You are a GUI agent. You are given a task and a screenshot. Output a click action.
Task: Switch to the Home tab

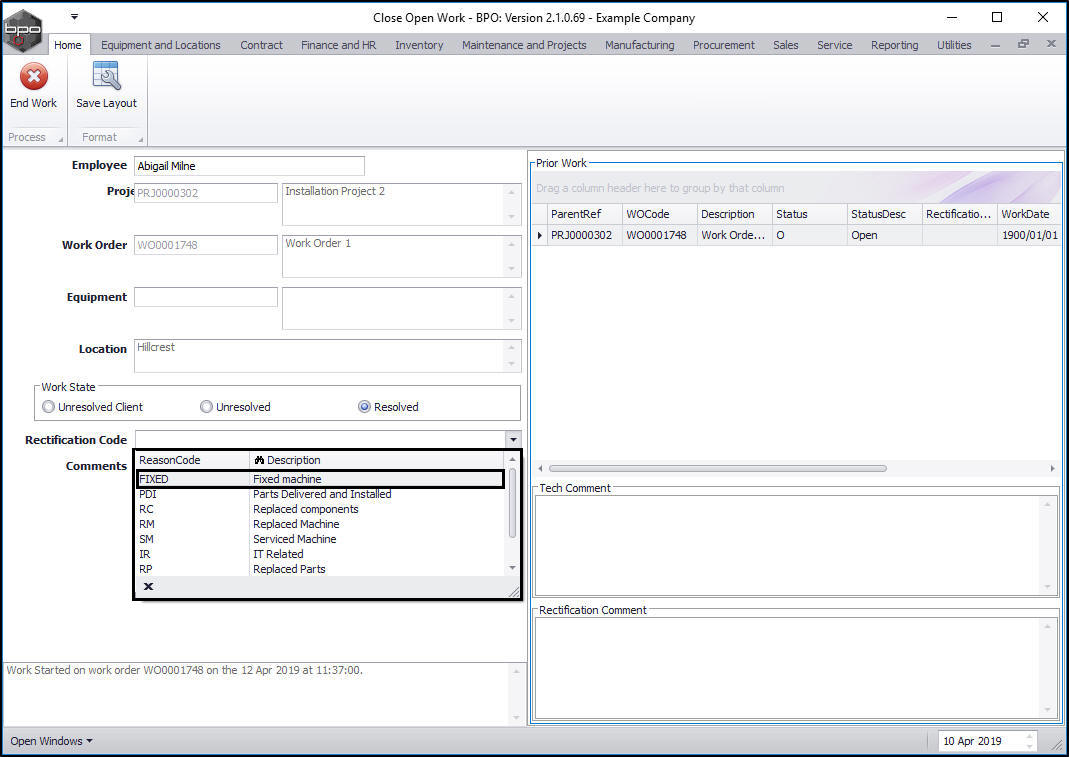coord(67,45)
